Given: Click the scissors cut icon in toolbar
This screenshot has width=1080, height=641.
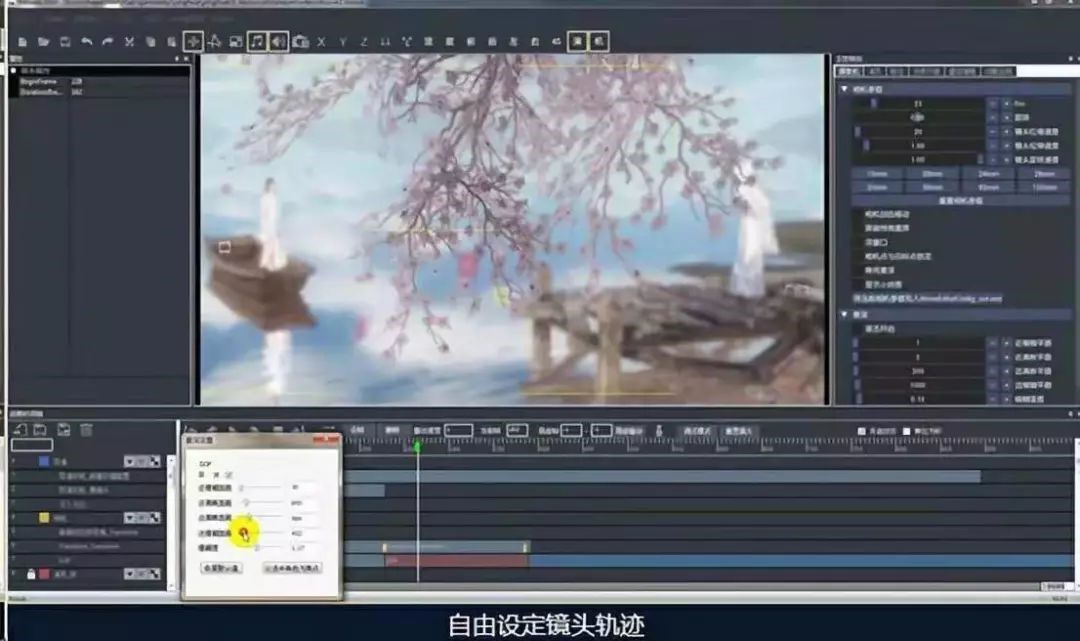Looking at the screenshot, I should pos(129,41).
